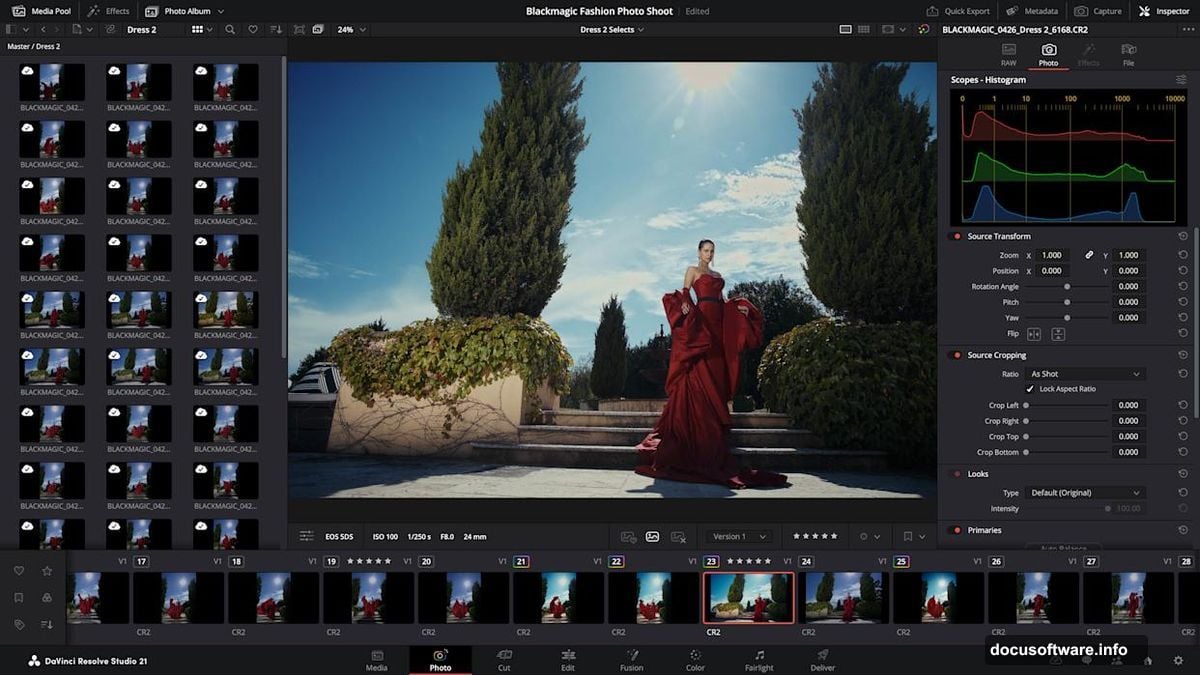Image resolution: width=1200 pixels, height=675 pixels.
Task: Select the Color page at the bottom
Action: pos(695,662)
